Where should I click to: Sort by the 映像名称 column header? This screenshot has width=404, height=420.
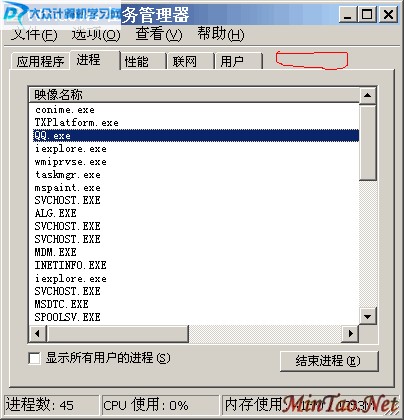(194, 95)
